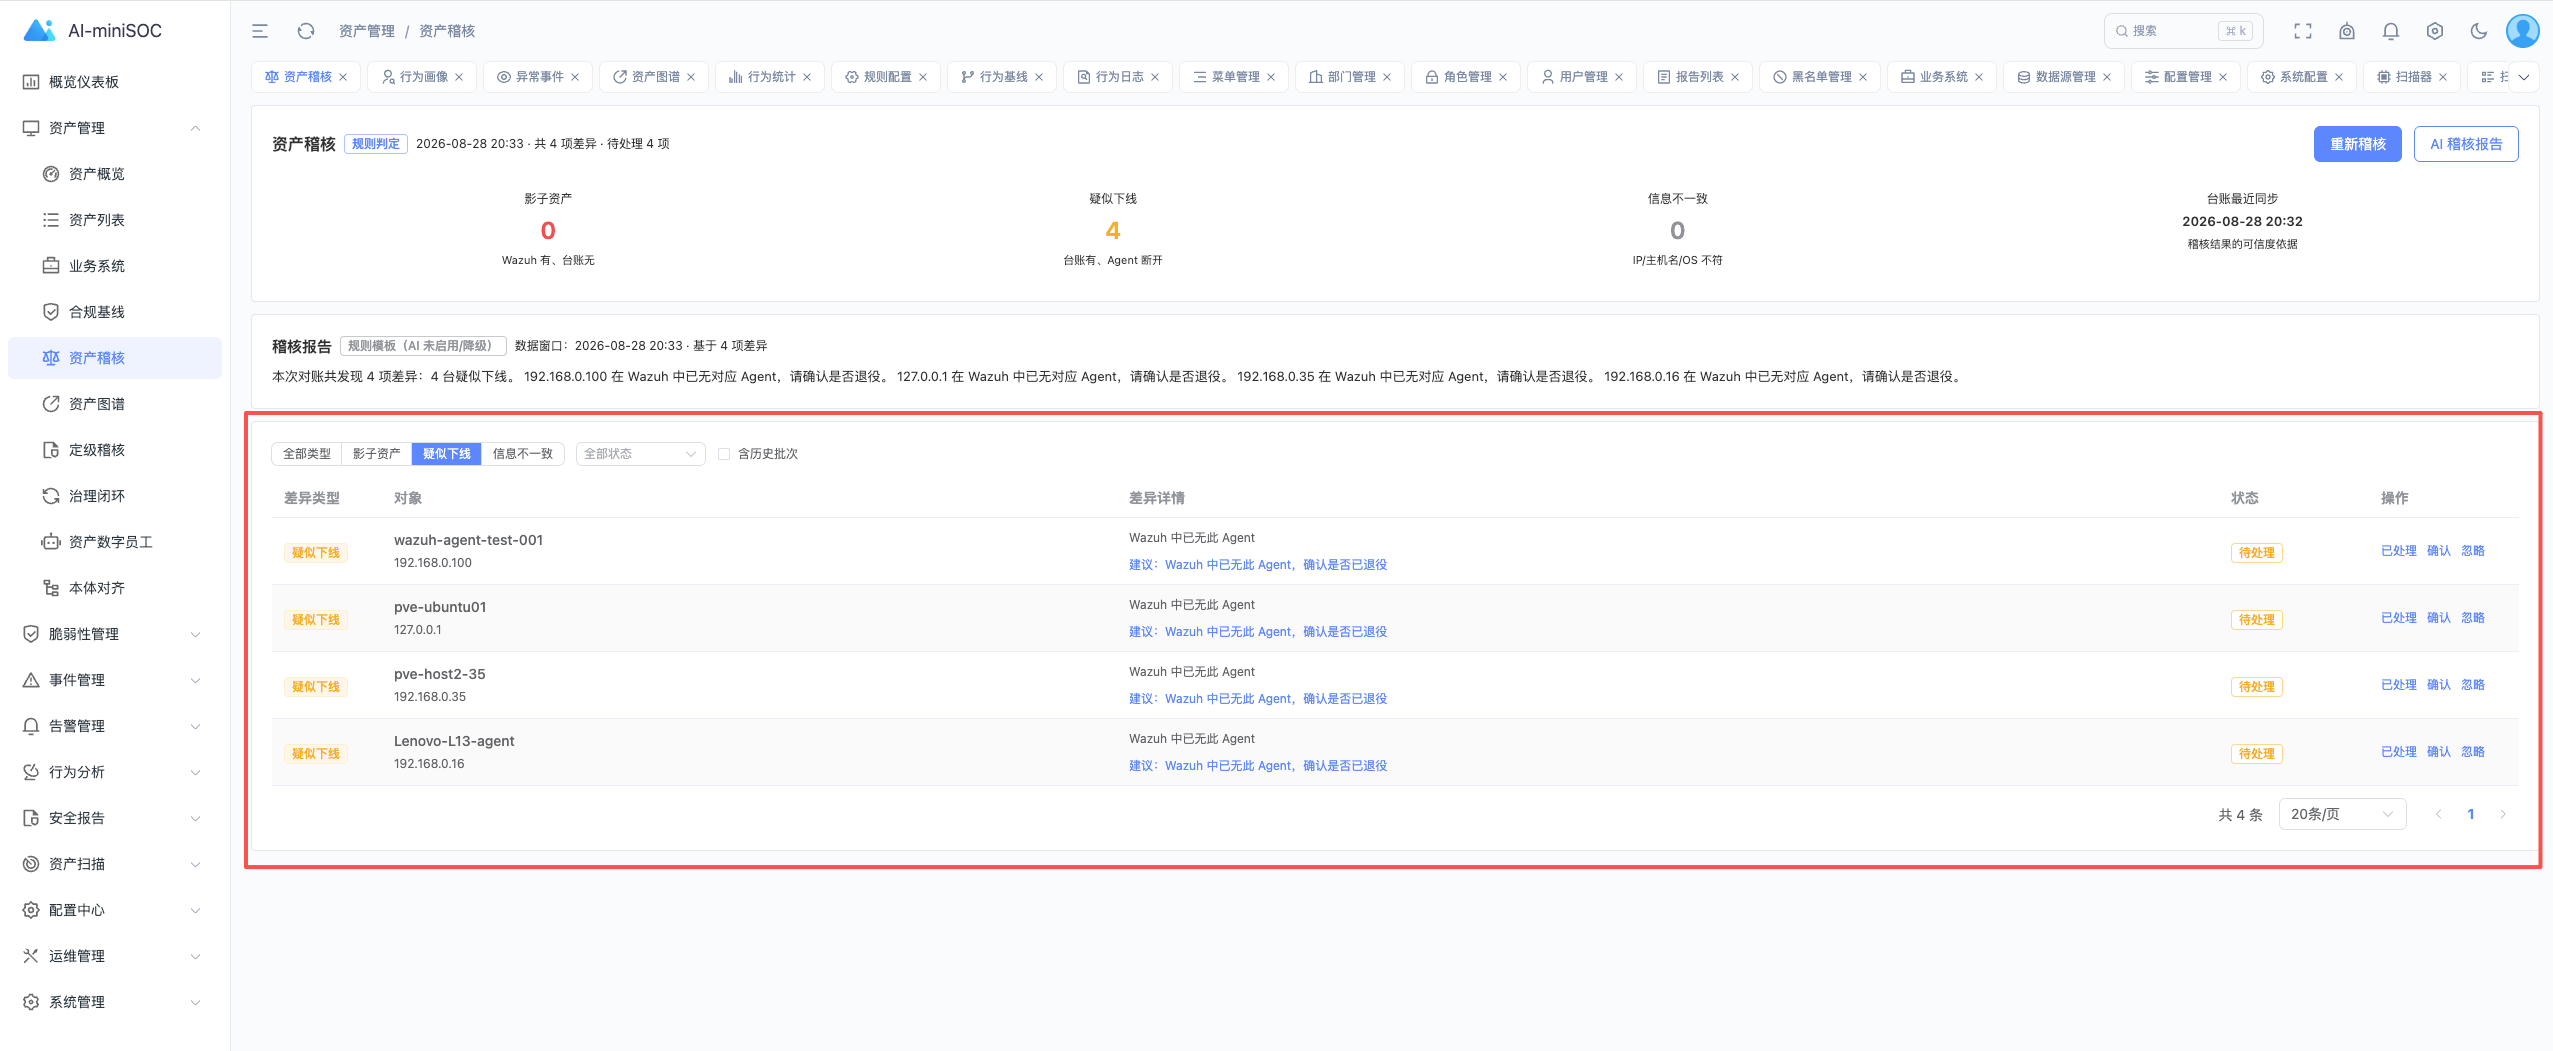Image resolution: width=2553 pixels, height=1051 pixels.
Task: Open the hexagon settings icon in header
Action: point(2435,31)
